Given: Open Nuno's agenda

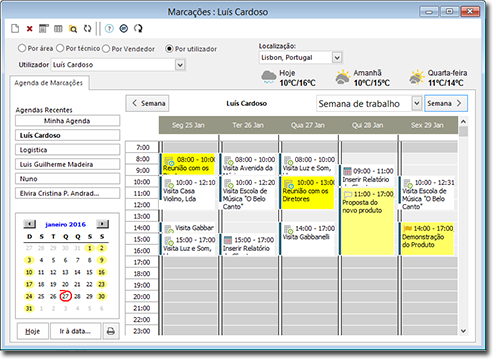Looking at the screenshot, I should click(67, 179).
